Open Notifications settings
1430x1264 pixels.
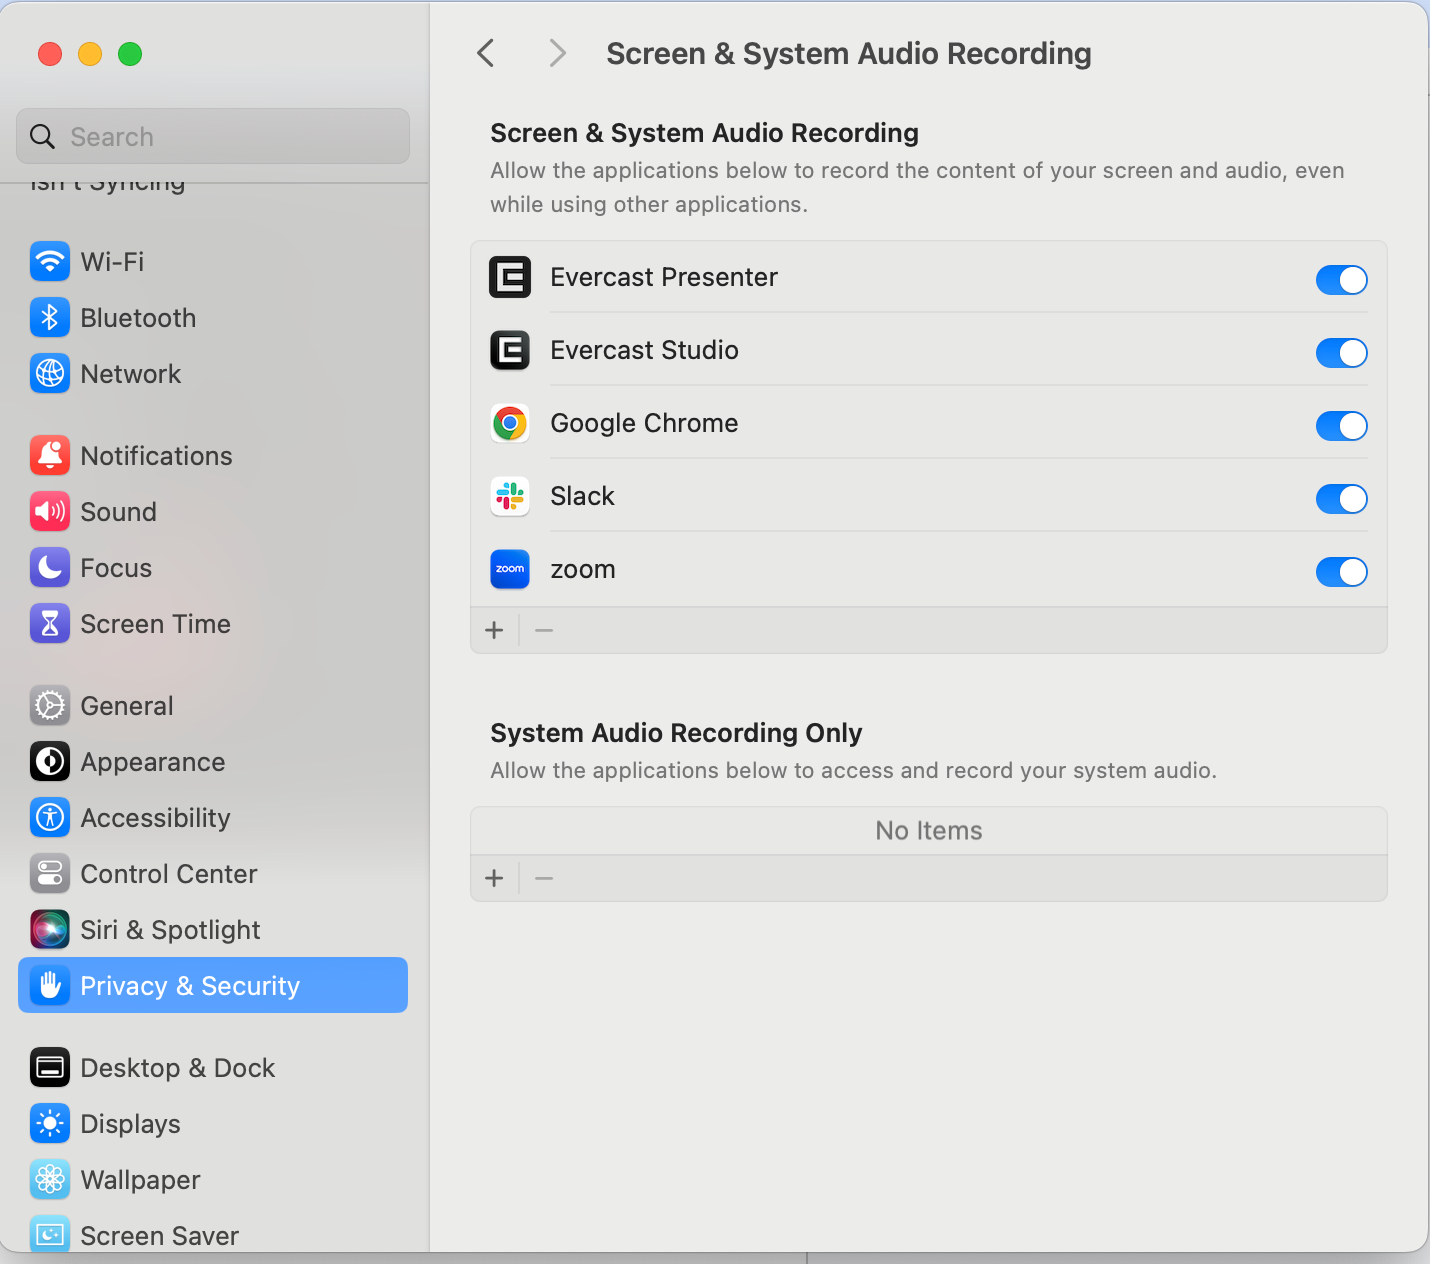coord(213,456)
